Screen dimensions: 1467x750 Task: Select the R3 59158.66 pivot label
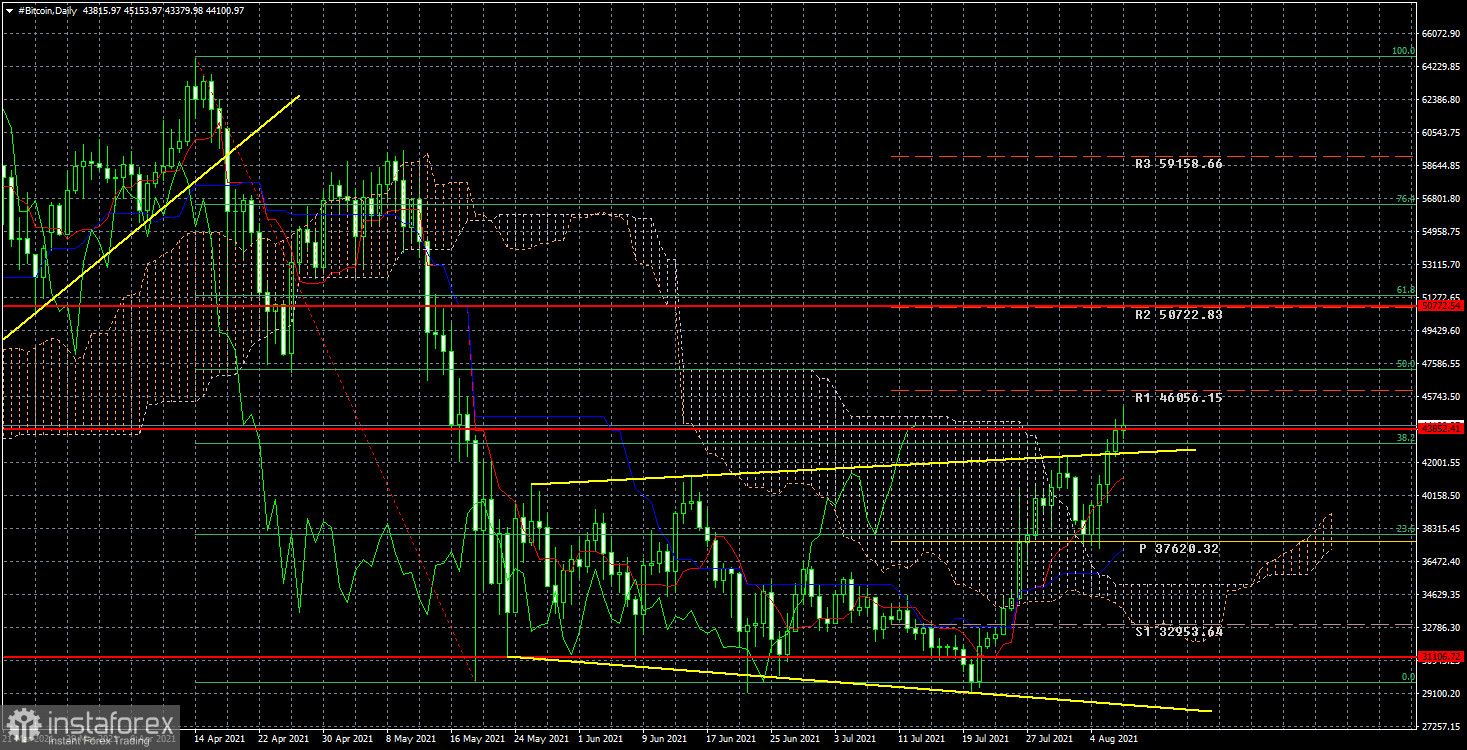point(1179,163)
